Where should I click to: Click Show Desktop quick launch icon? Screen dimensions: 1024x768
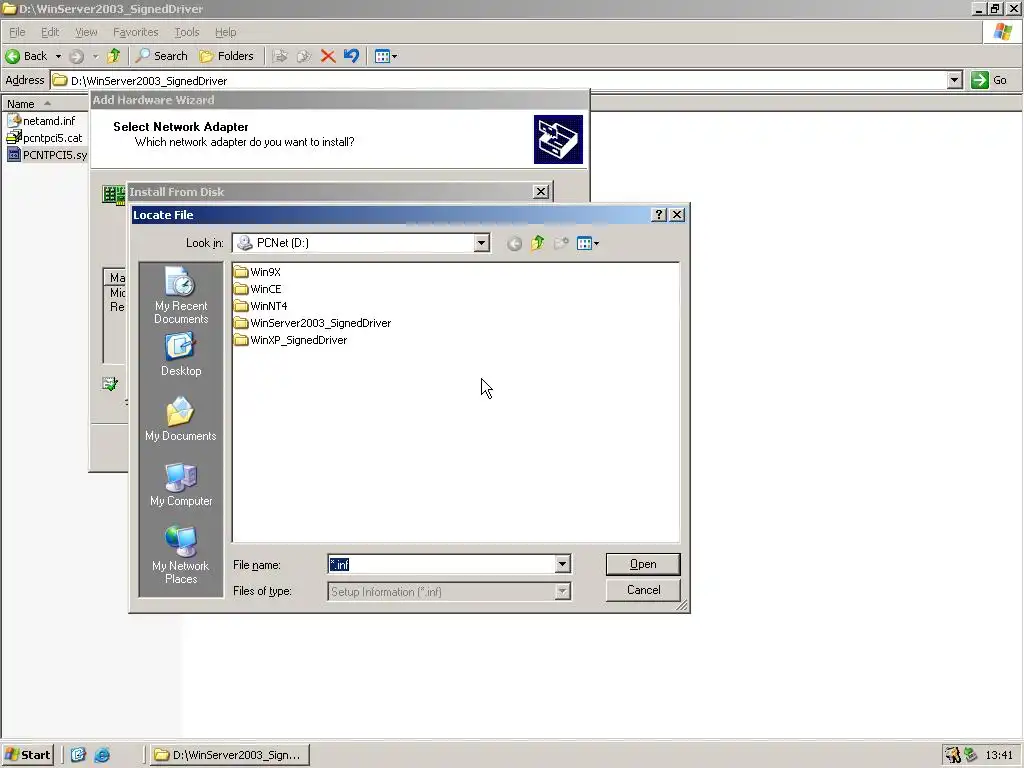(78, 755)
